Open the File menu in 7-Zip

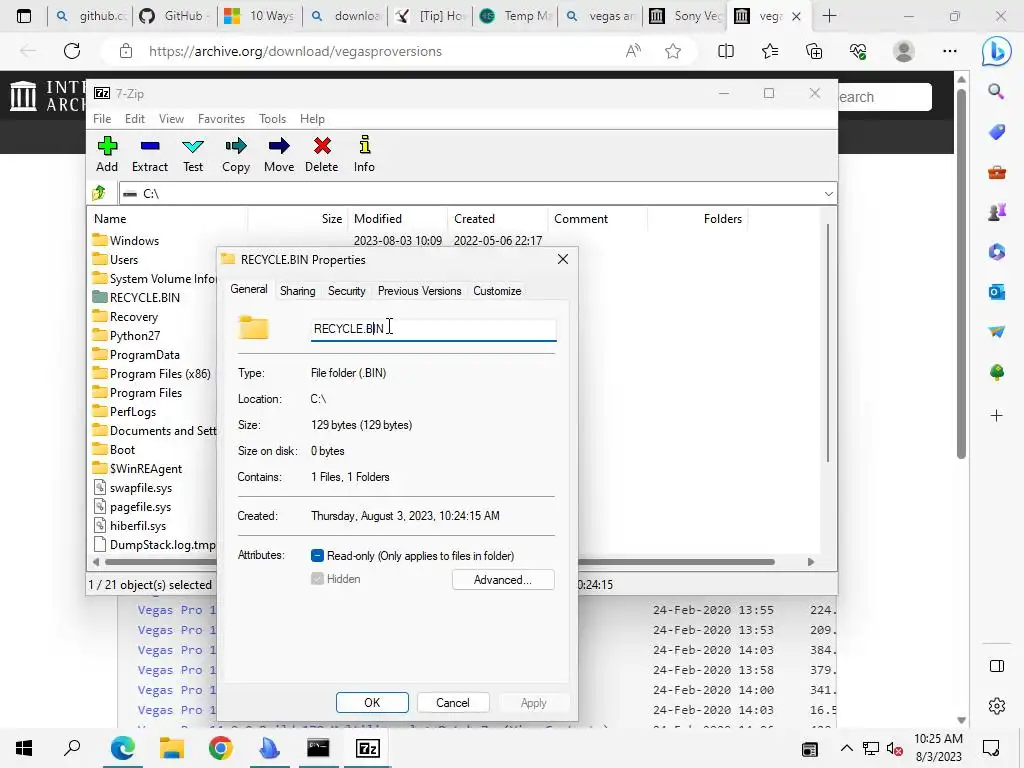102,119
